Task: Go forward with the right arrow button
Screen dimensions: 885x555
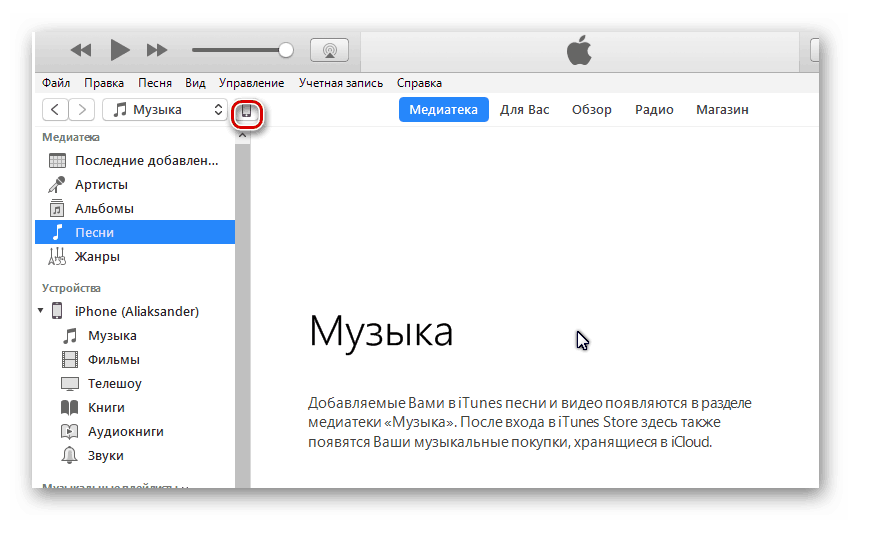Action: click(82, 110)
